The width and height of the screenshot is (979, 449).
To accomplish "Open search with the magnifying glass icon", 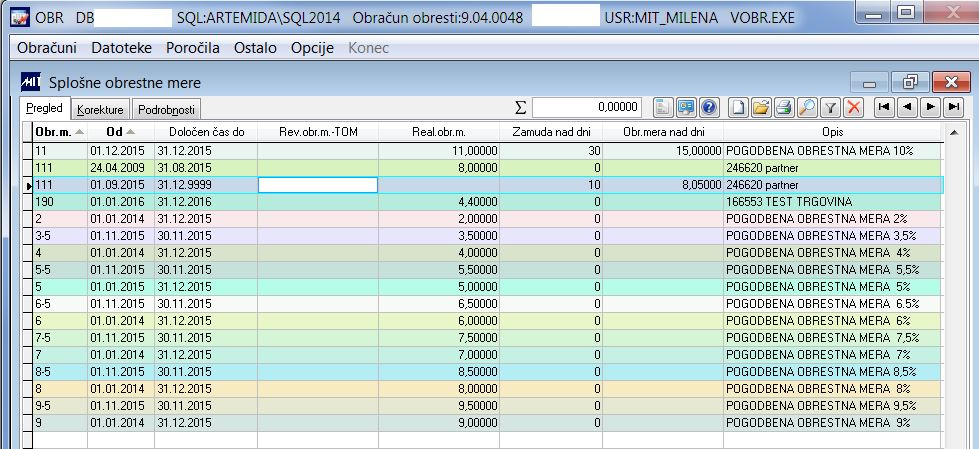I will tap(807, 108).
